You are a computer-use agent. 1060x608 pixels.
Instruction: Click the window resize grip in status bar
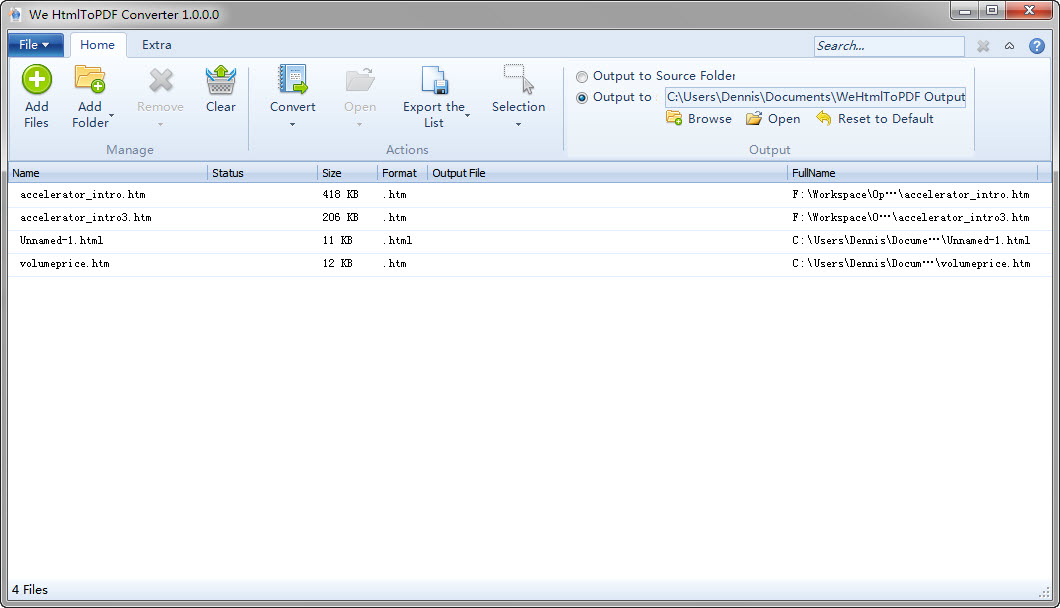pos(1044,592)
